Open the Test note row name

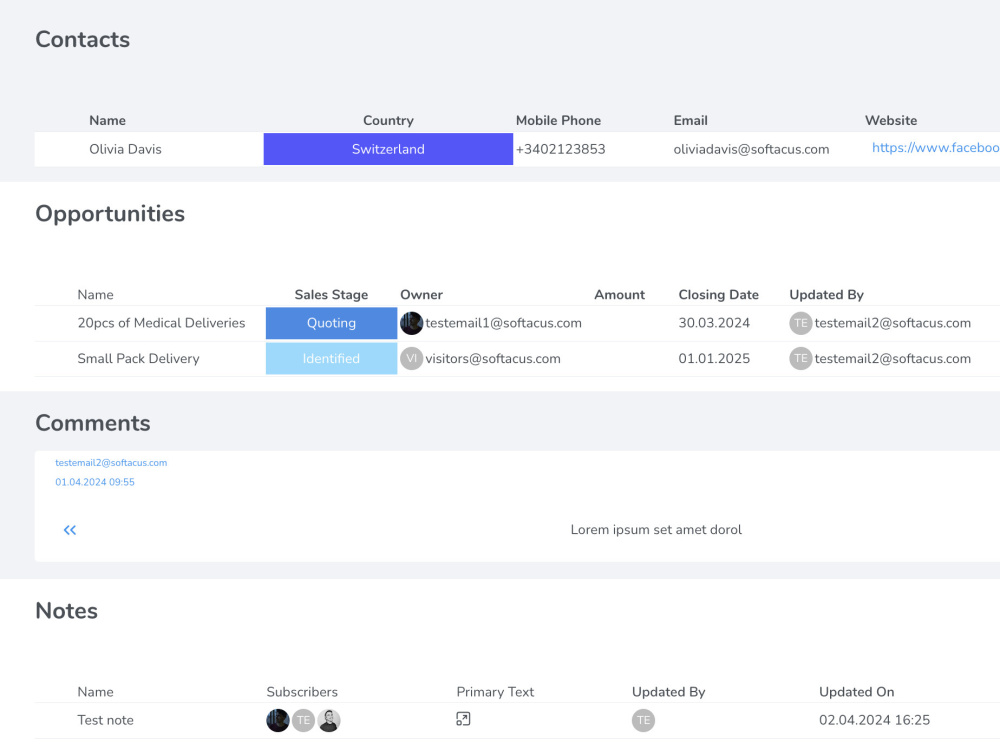tap(106, 721)
